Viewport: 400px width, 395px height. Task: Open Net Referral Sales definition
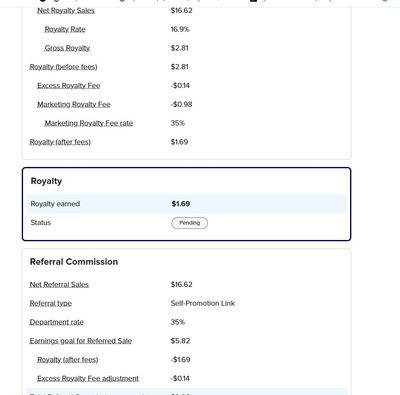point(59,285)
